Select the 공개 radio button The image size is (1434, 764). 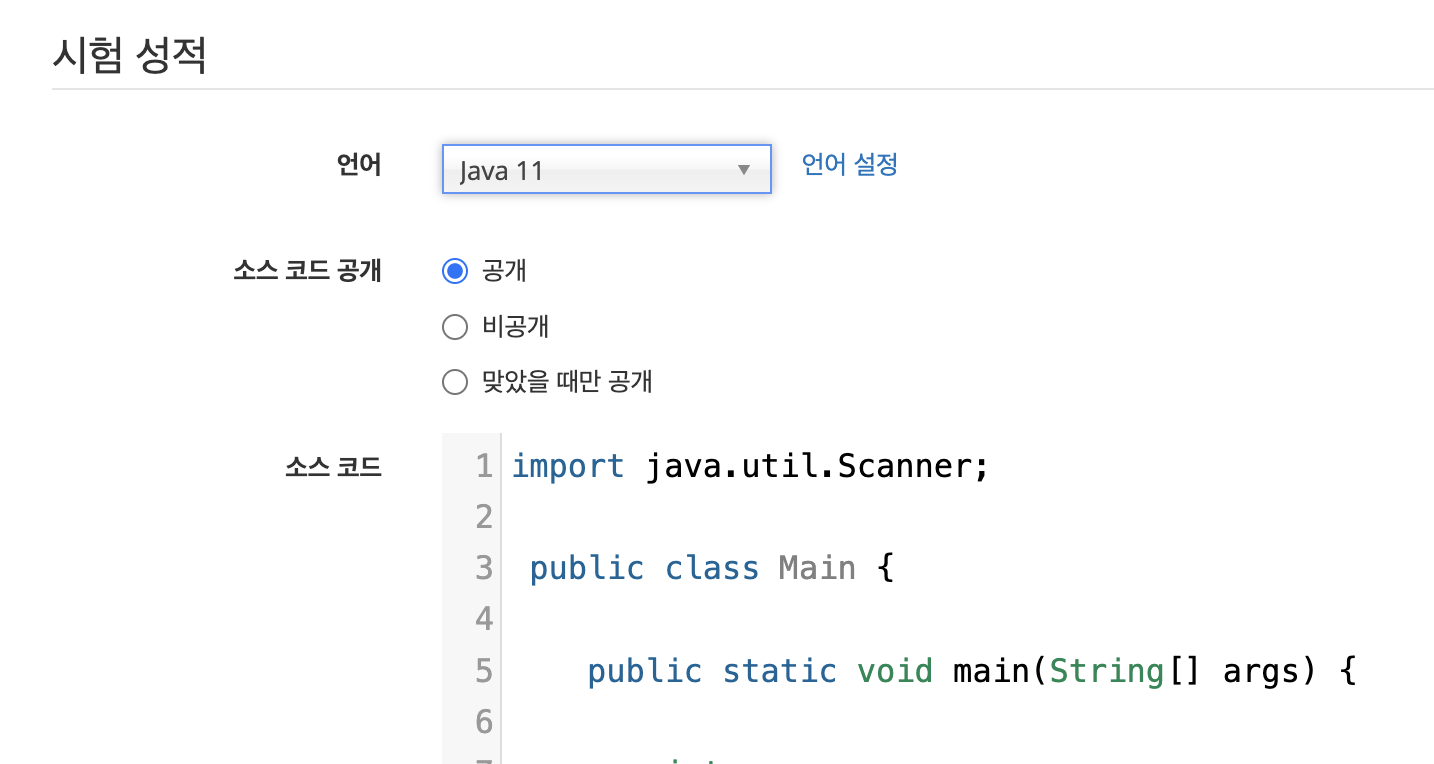pyautogui.click(x=455, y=271)
